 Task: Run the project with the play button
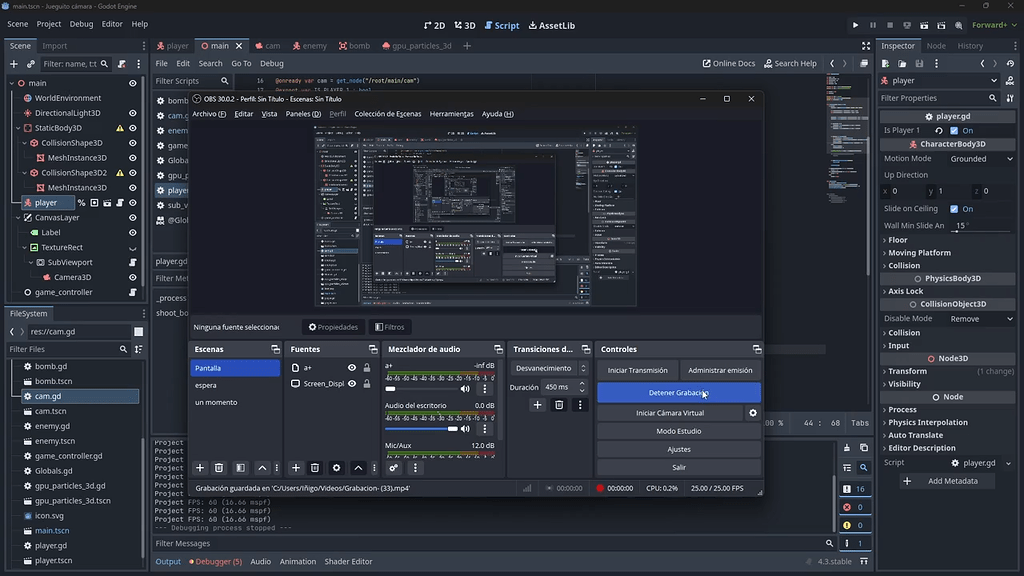[x=855, y=25]
